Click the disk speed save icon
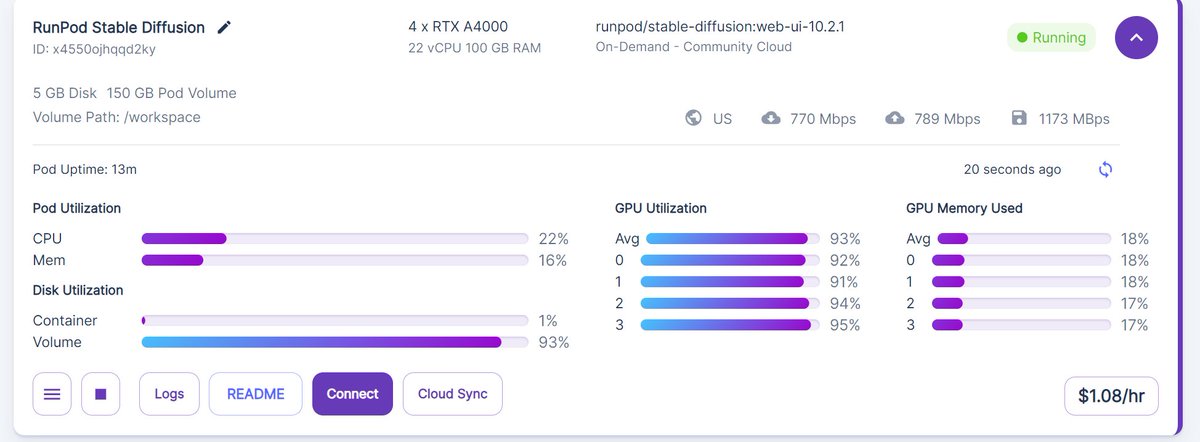The width and height of the screenshot is (1200, 442). (1019, 118)
